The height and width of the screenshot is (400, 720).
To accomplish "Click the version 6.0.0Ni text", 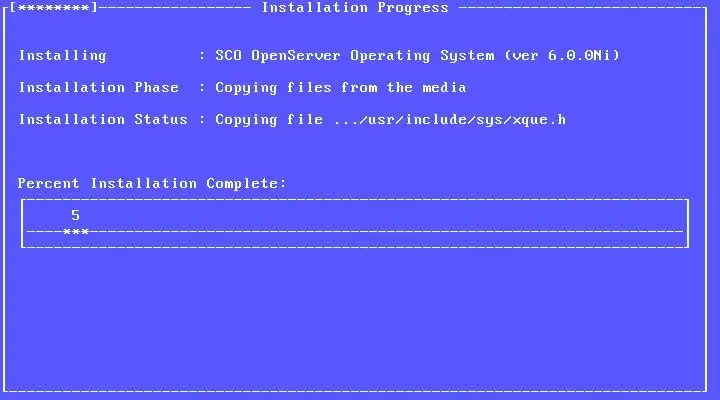I will point(562,56).
